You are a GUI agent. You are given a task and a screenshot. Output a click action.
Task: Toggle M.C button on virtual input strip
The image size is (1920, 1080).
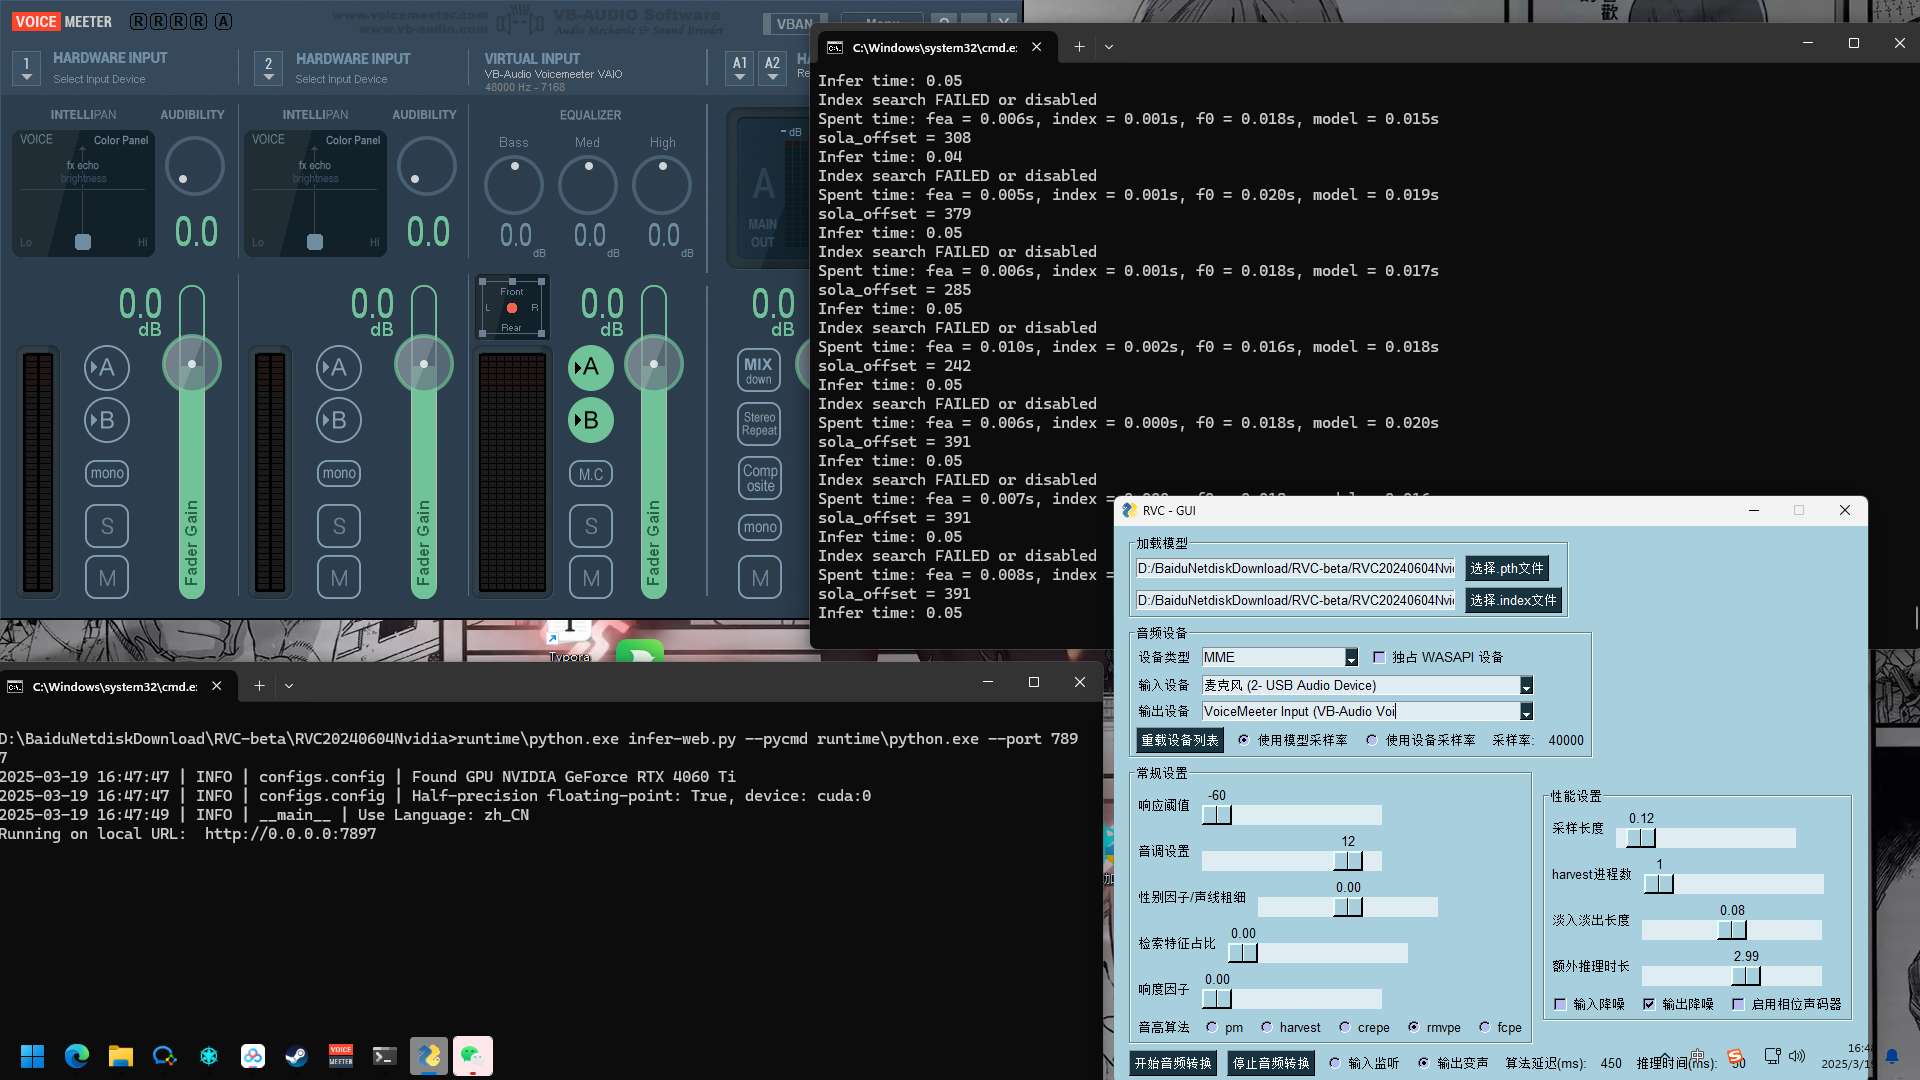tap(591, 474)
